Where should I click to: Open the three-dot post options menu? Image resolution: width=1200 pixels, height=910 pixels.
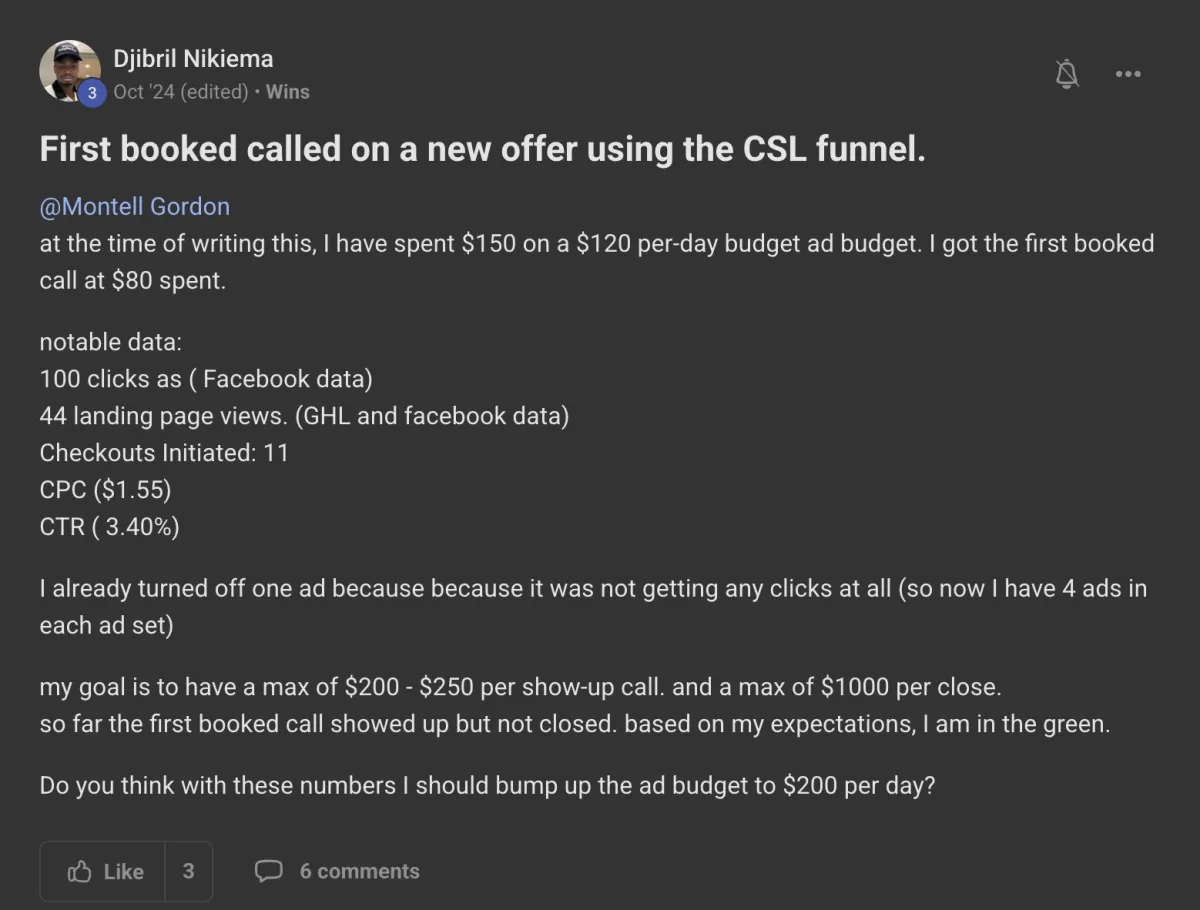coord(1128,73)
